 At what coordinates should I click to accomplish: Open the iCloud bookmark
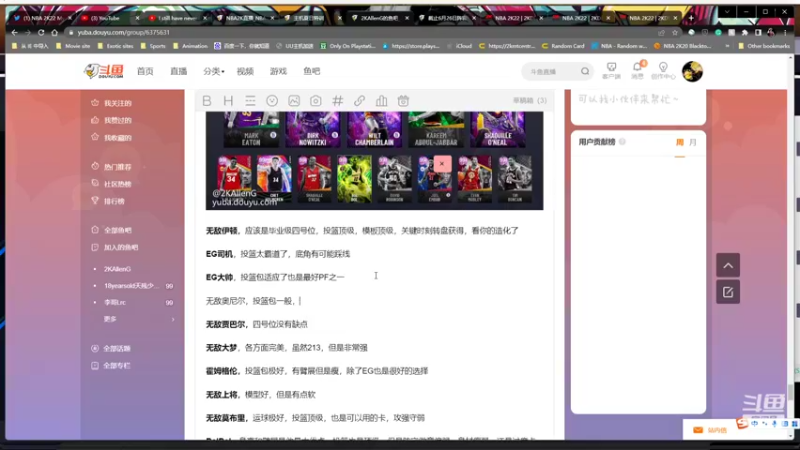coord(460,46)
